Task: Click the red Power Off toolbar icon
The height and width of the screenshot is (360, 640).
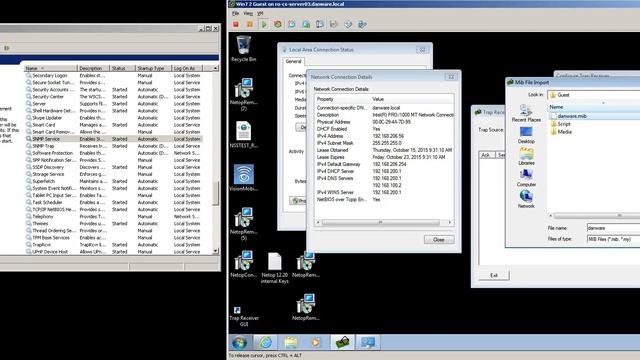Action: coord(236,24)
